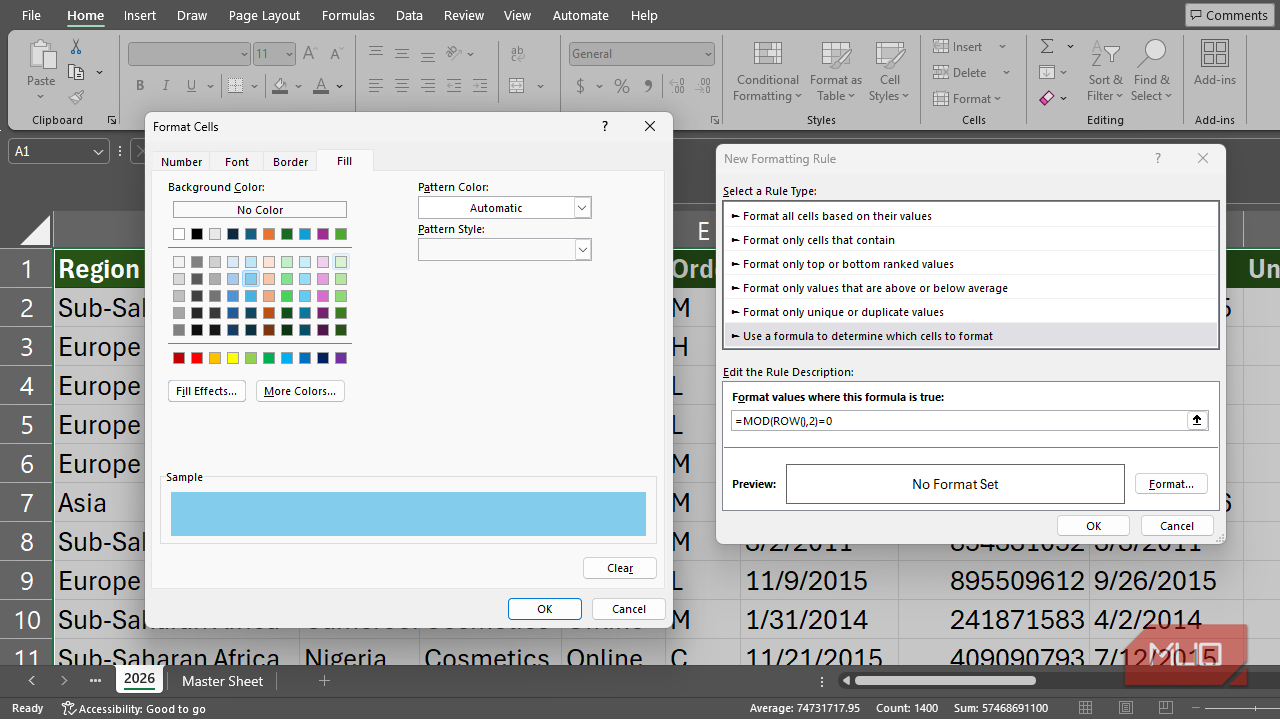
Task: Click the Accessibility status bar entry
Action: pyautogui.click(x=133, y=708)
